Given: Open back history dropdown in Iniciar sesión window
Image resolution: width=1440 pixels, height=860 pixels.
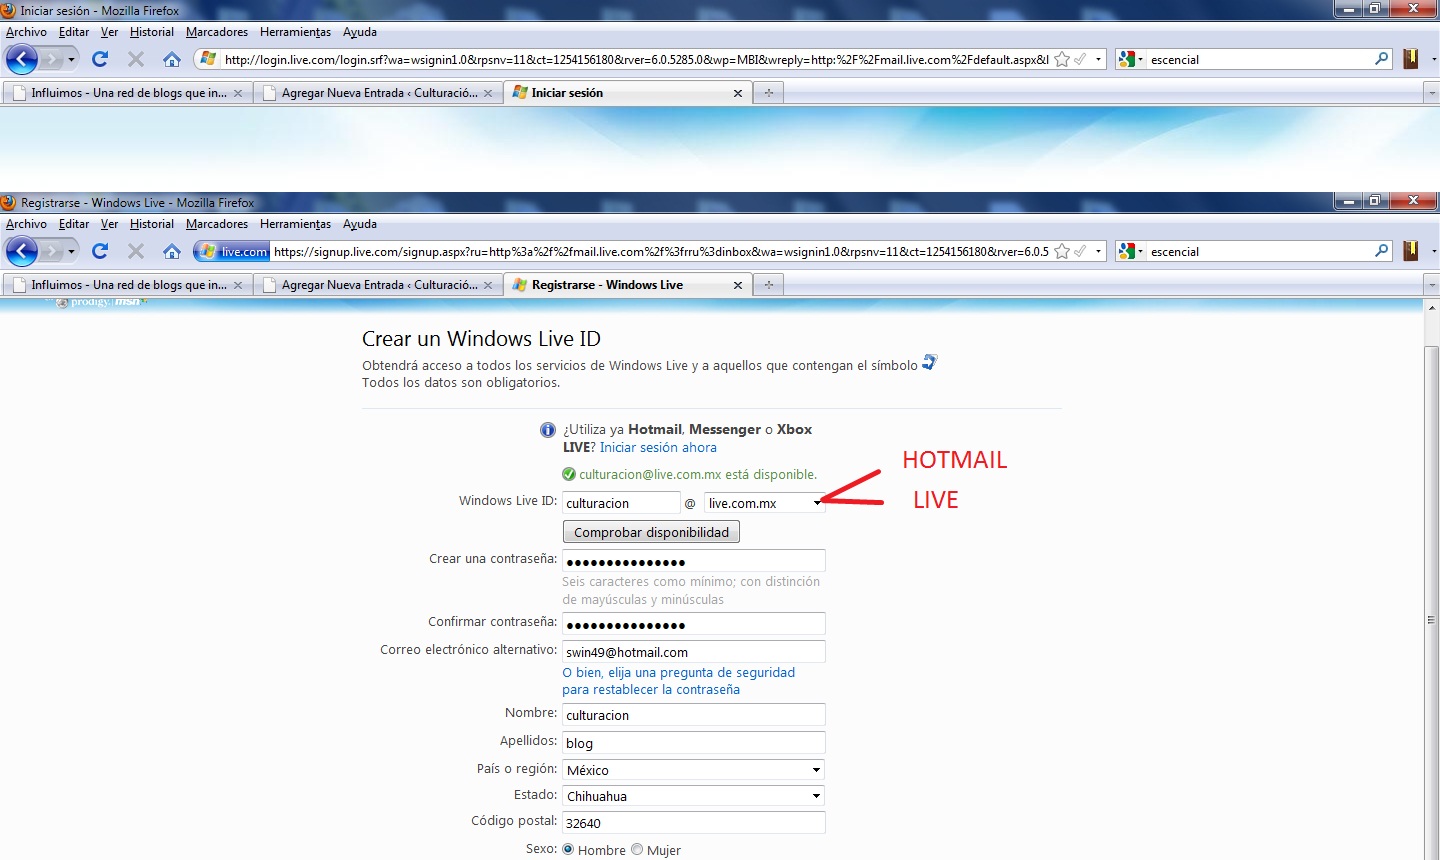Looking at the screenshot, I should click(x=71, y=60).
